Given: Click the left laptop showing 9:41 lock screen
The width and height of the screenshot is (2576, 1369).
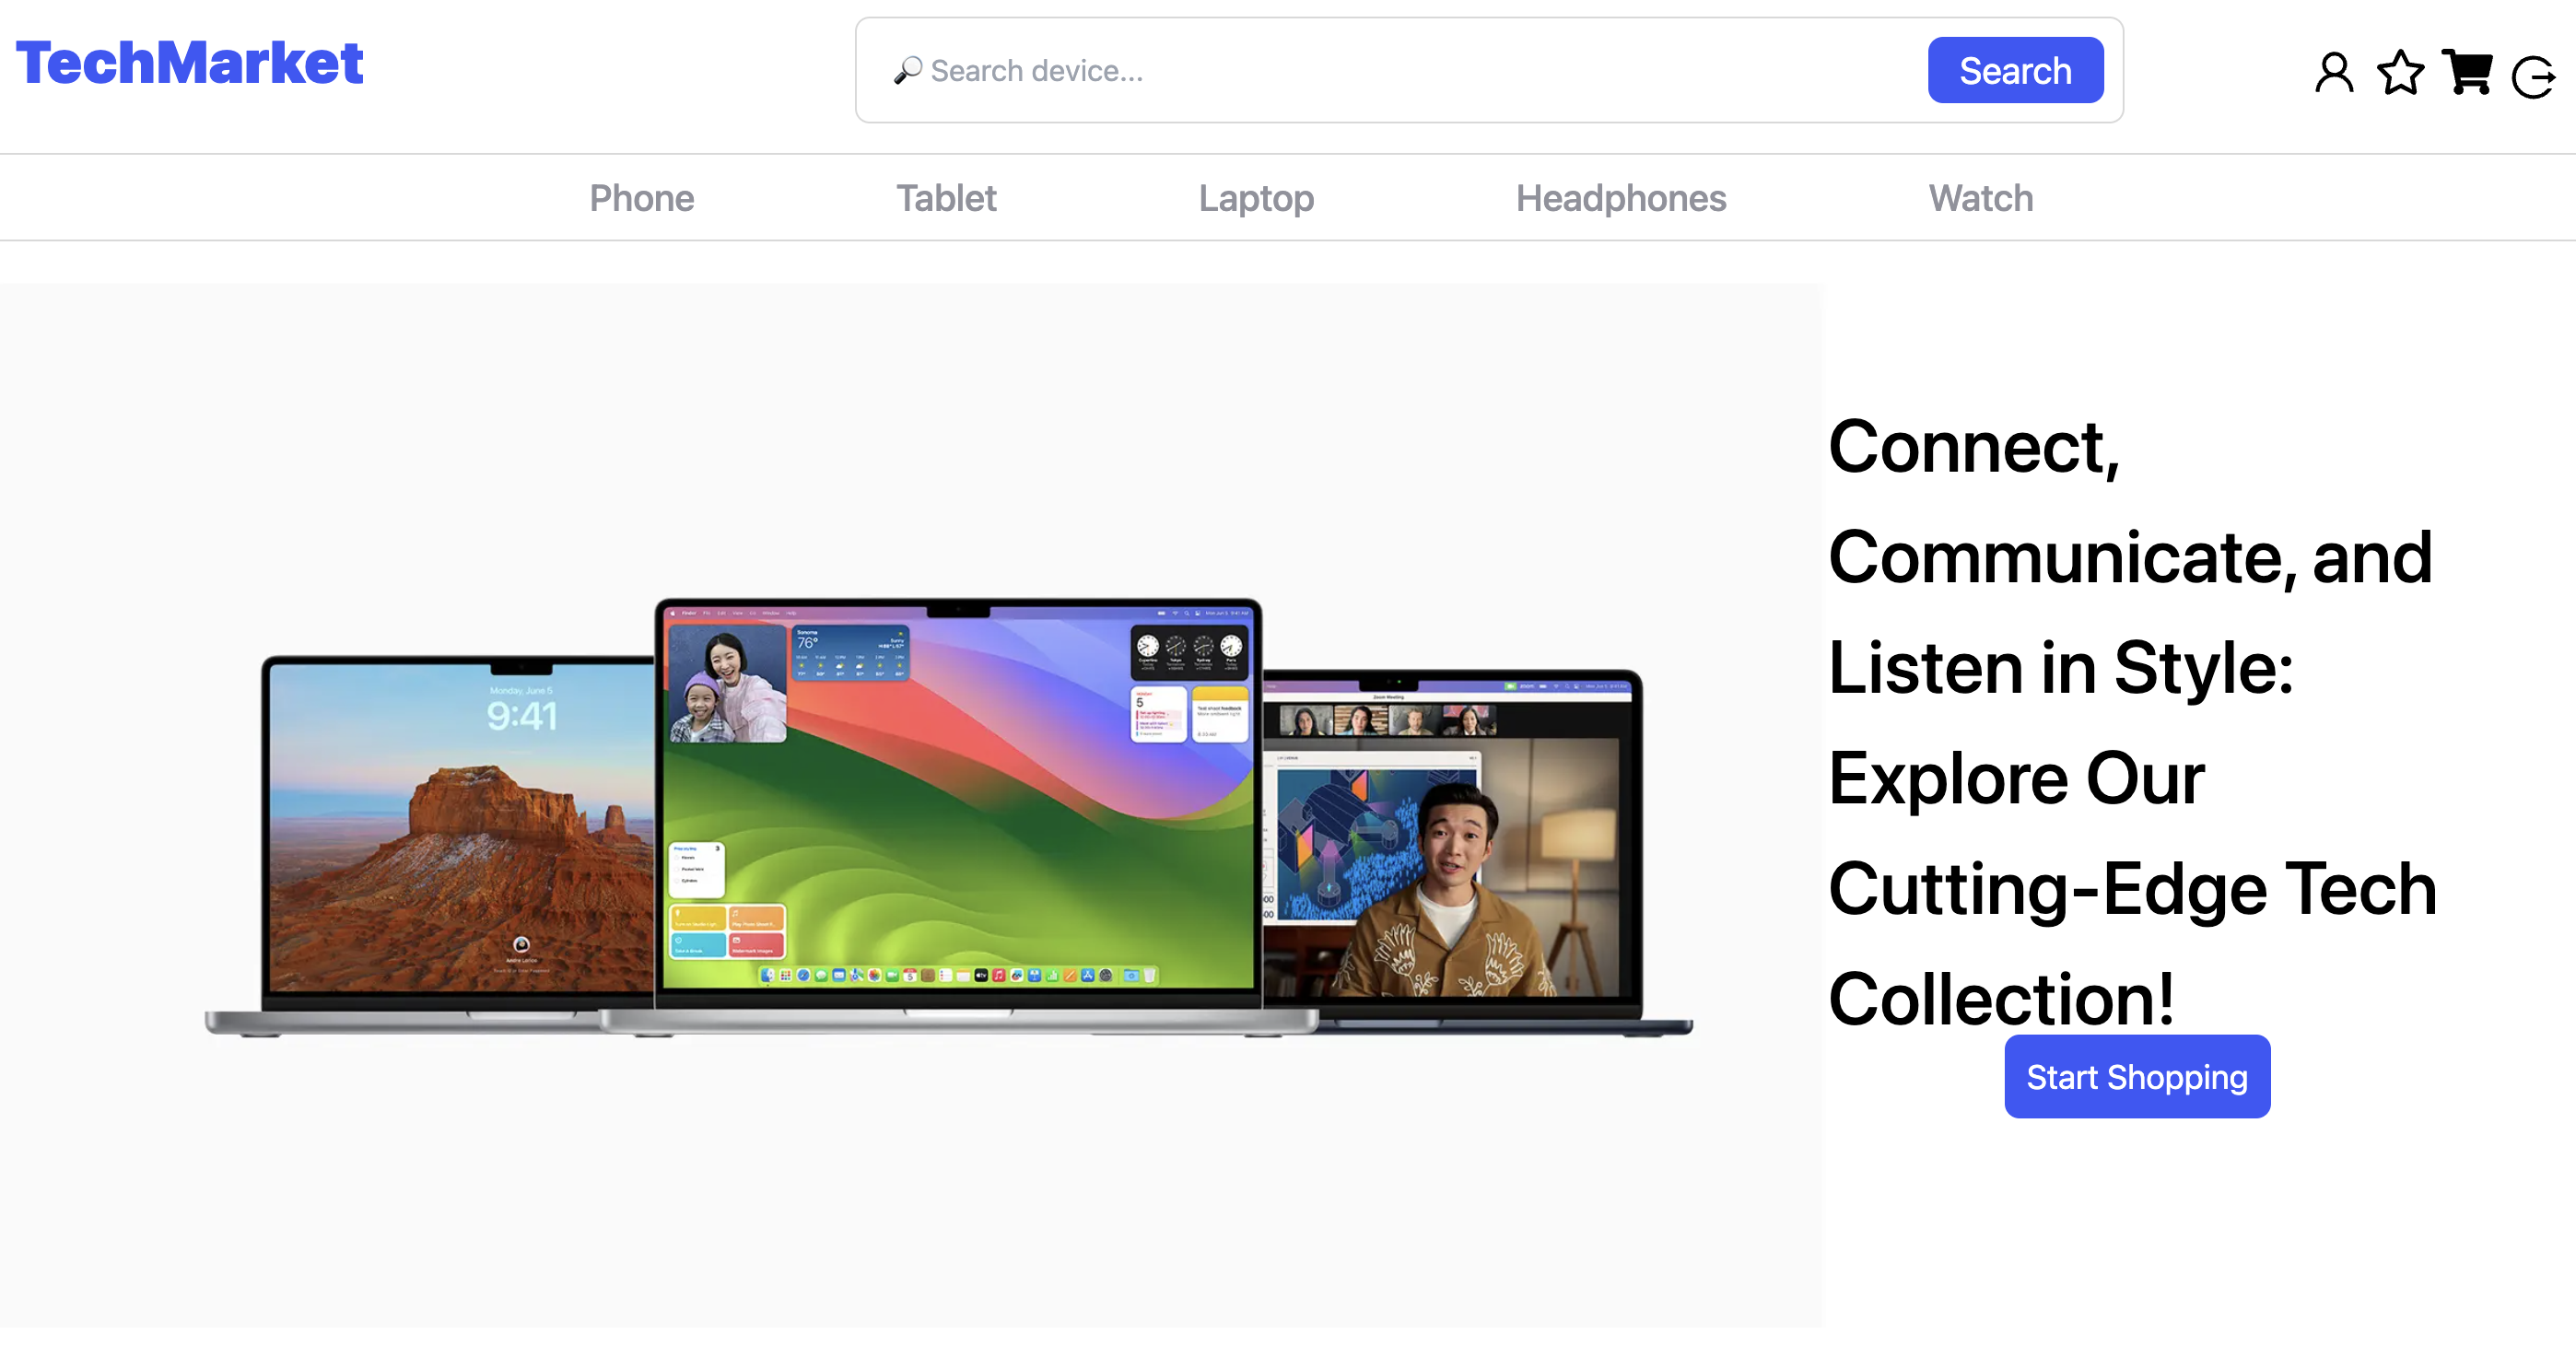Looking at the screenshot, I should tap(460, 830).
